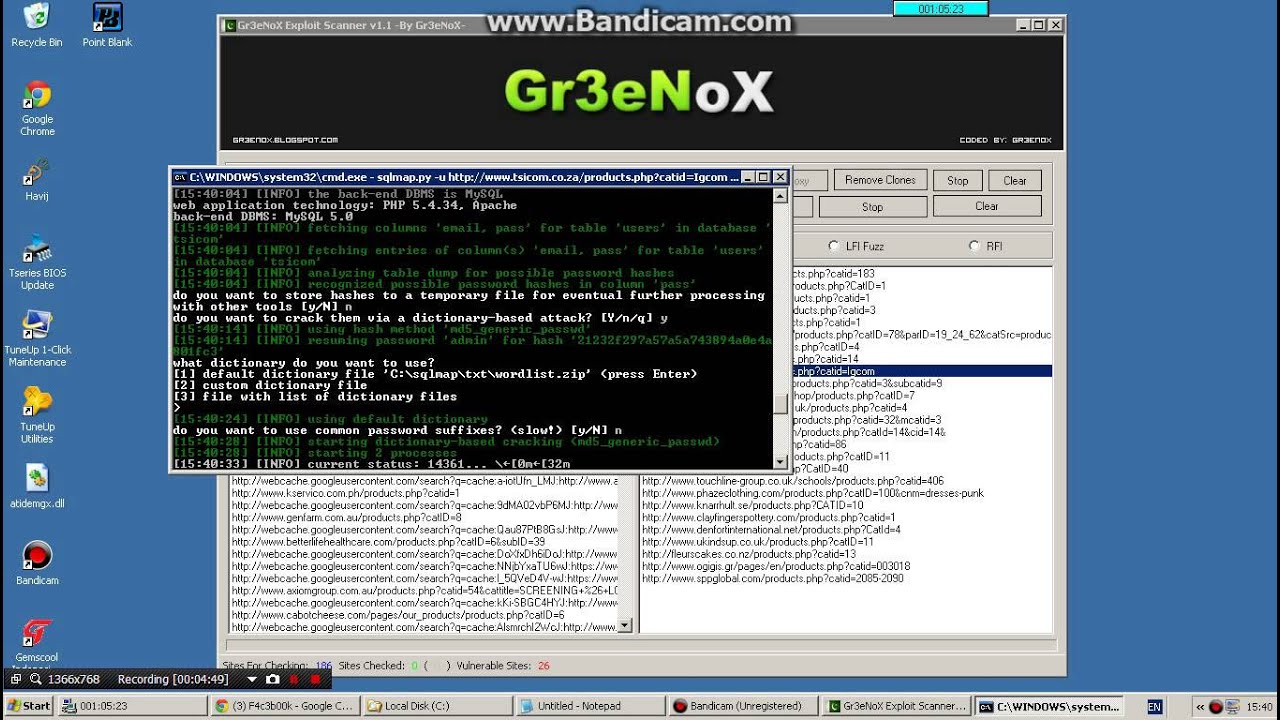Click the Gr3eNoX window title bar icon

pos(230,25)
